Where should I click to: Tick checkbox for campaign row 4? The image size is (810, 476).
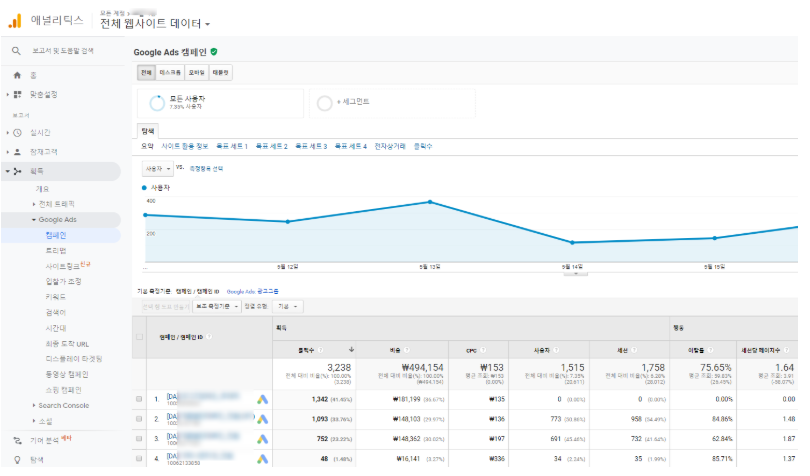click(139, 458)
